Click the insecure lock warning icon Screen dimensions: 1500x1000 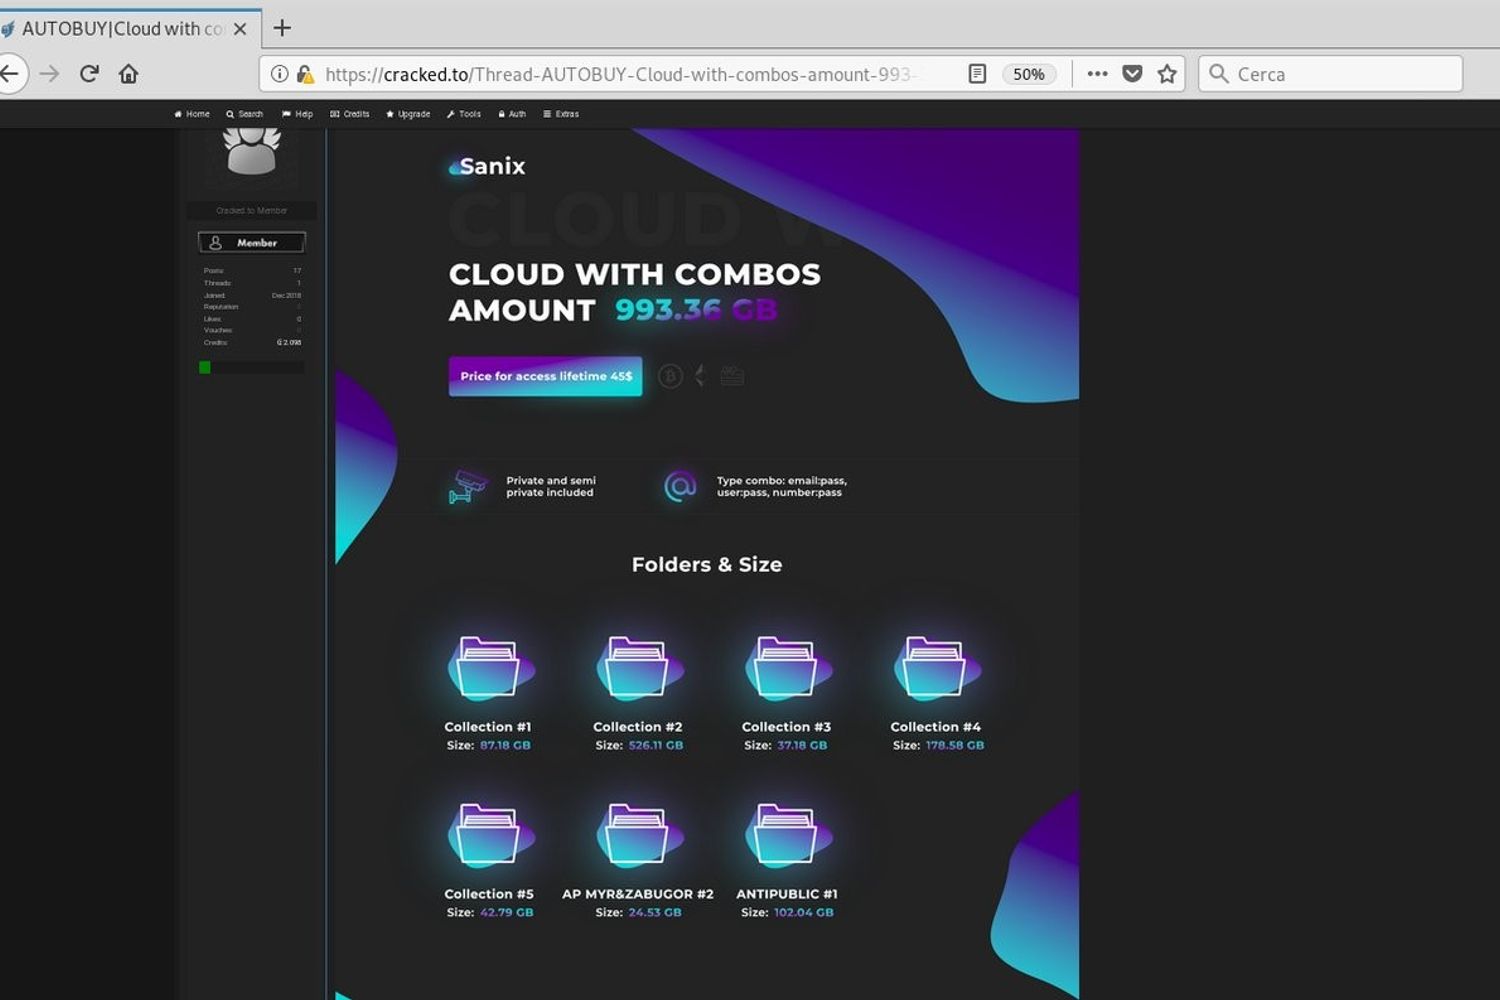[x=305, y=74]
